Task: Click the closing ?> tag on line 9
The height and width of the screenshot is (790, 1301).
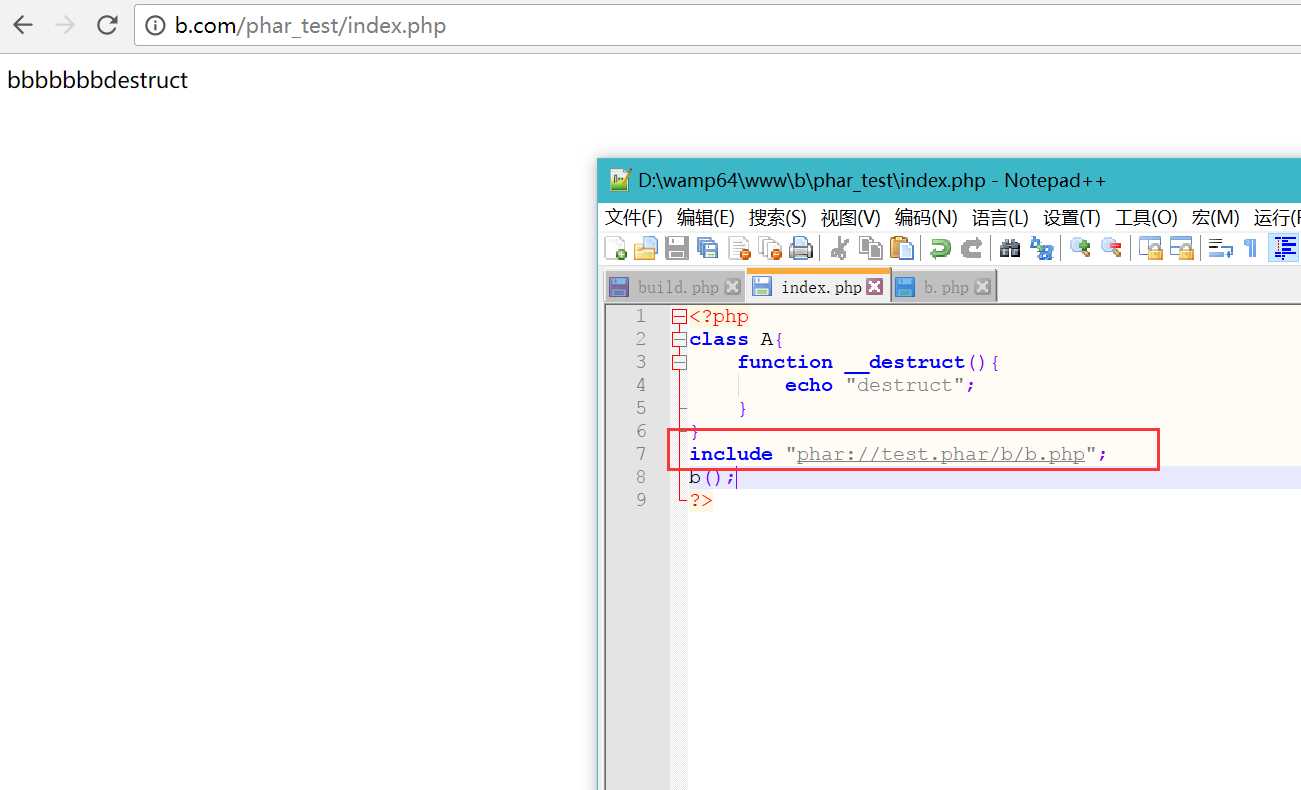Action: tap(701, 500)
